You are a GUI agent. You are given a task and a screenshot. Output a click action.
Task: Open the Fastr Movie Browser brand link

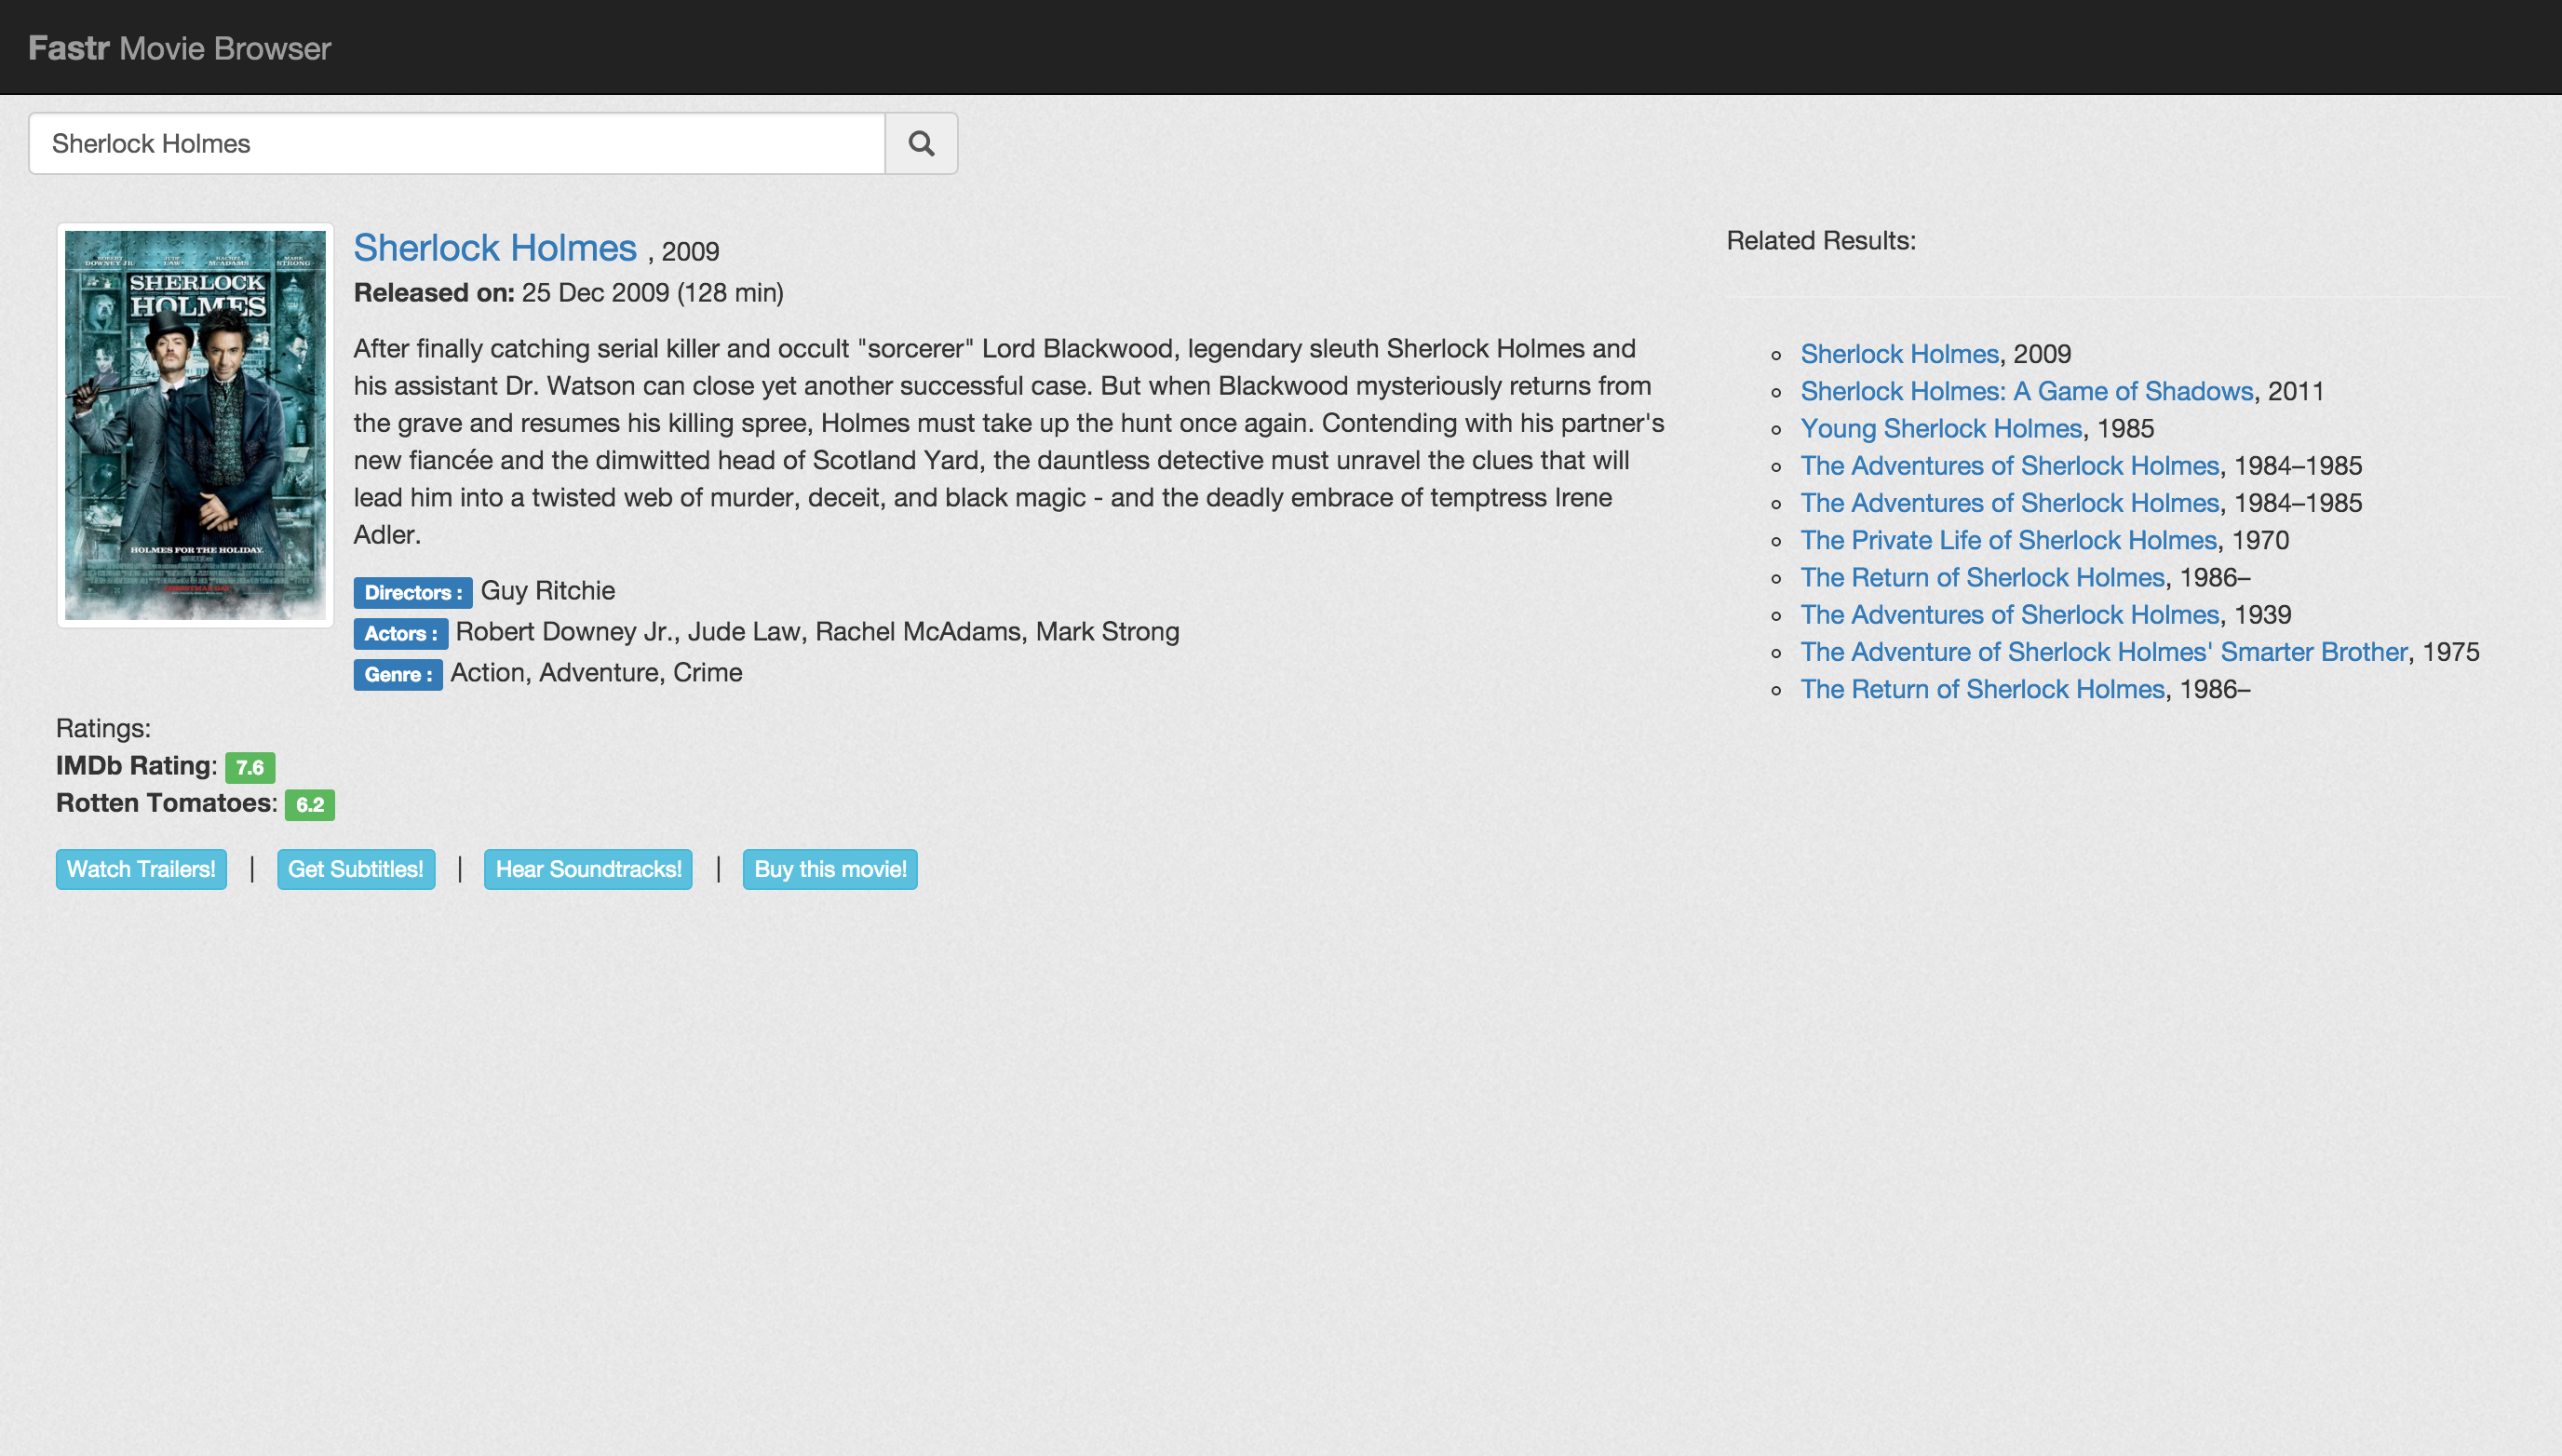(x=179, y=48)
